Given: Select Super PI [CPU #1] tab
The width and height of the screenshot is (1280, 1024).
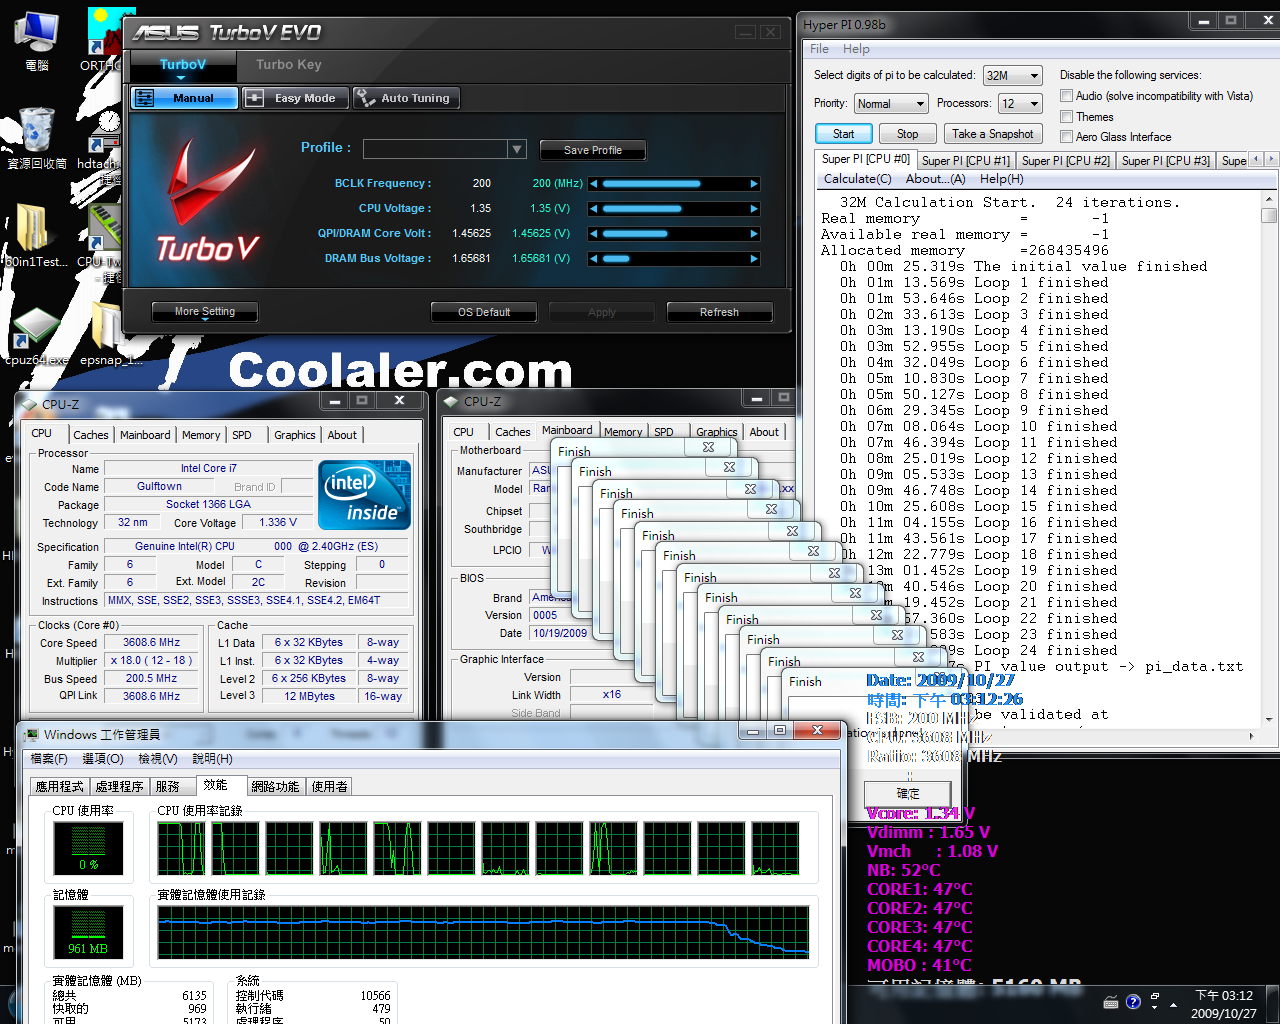Looking at the screenshot, I should click(965, 161).
